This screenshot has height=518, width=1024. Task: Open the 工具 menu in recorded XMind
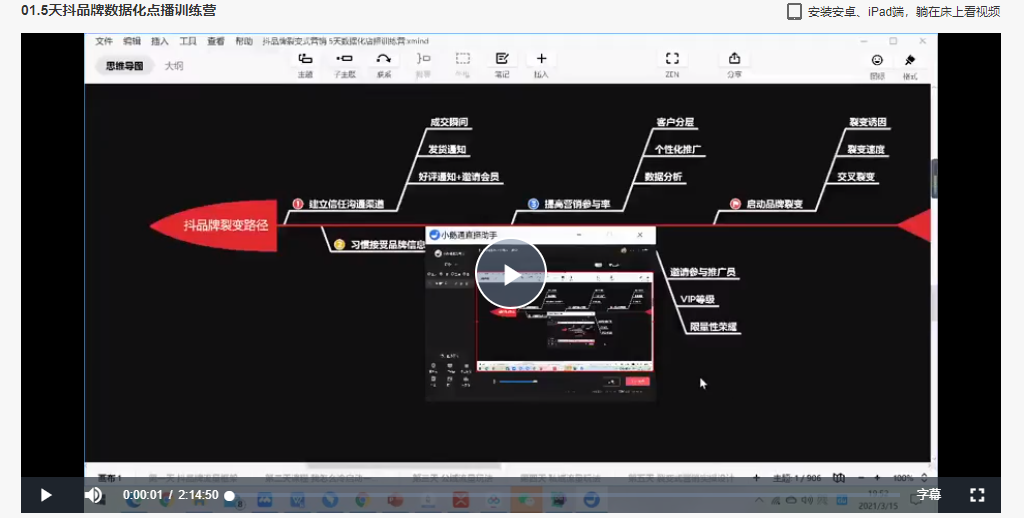pyautogui.click(x=188, y=41)
